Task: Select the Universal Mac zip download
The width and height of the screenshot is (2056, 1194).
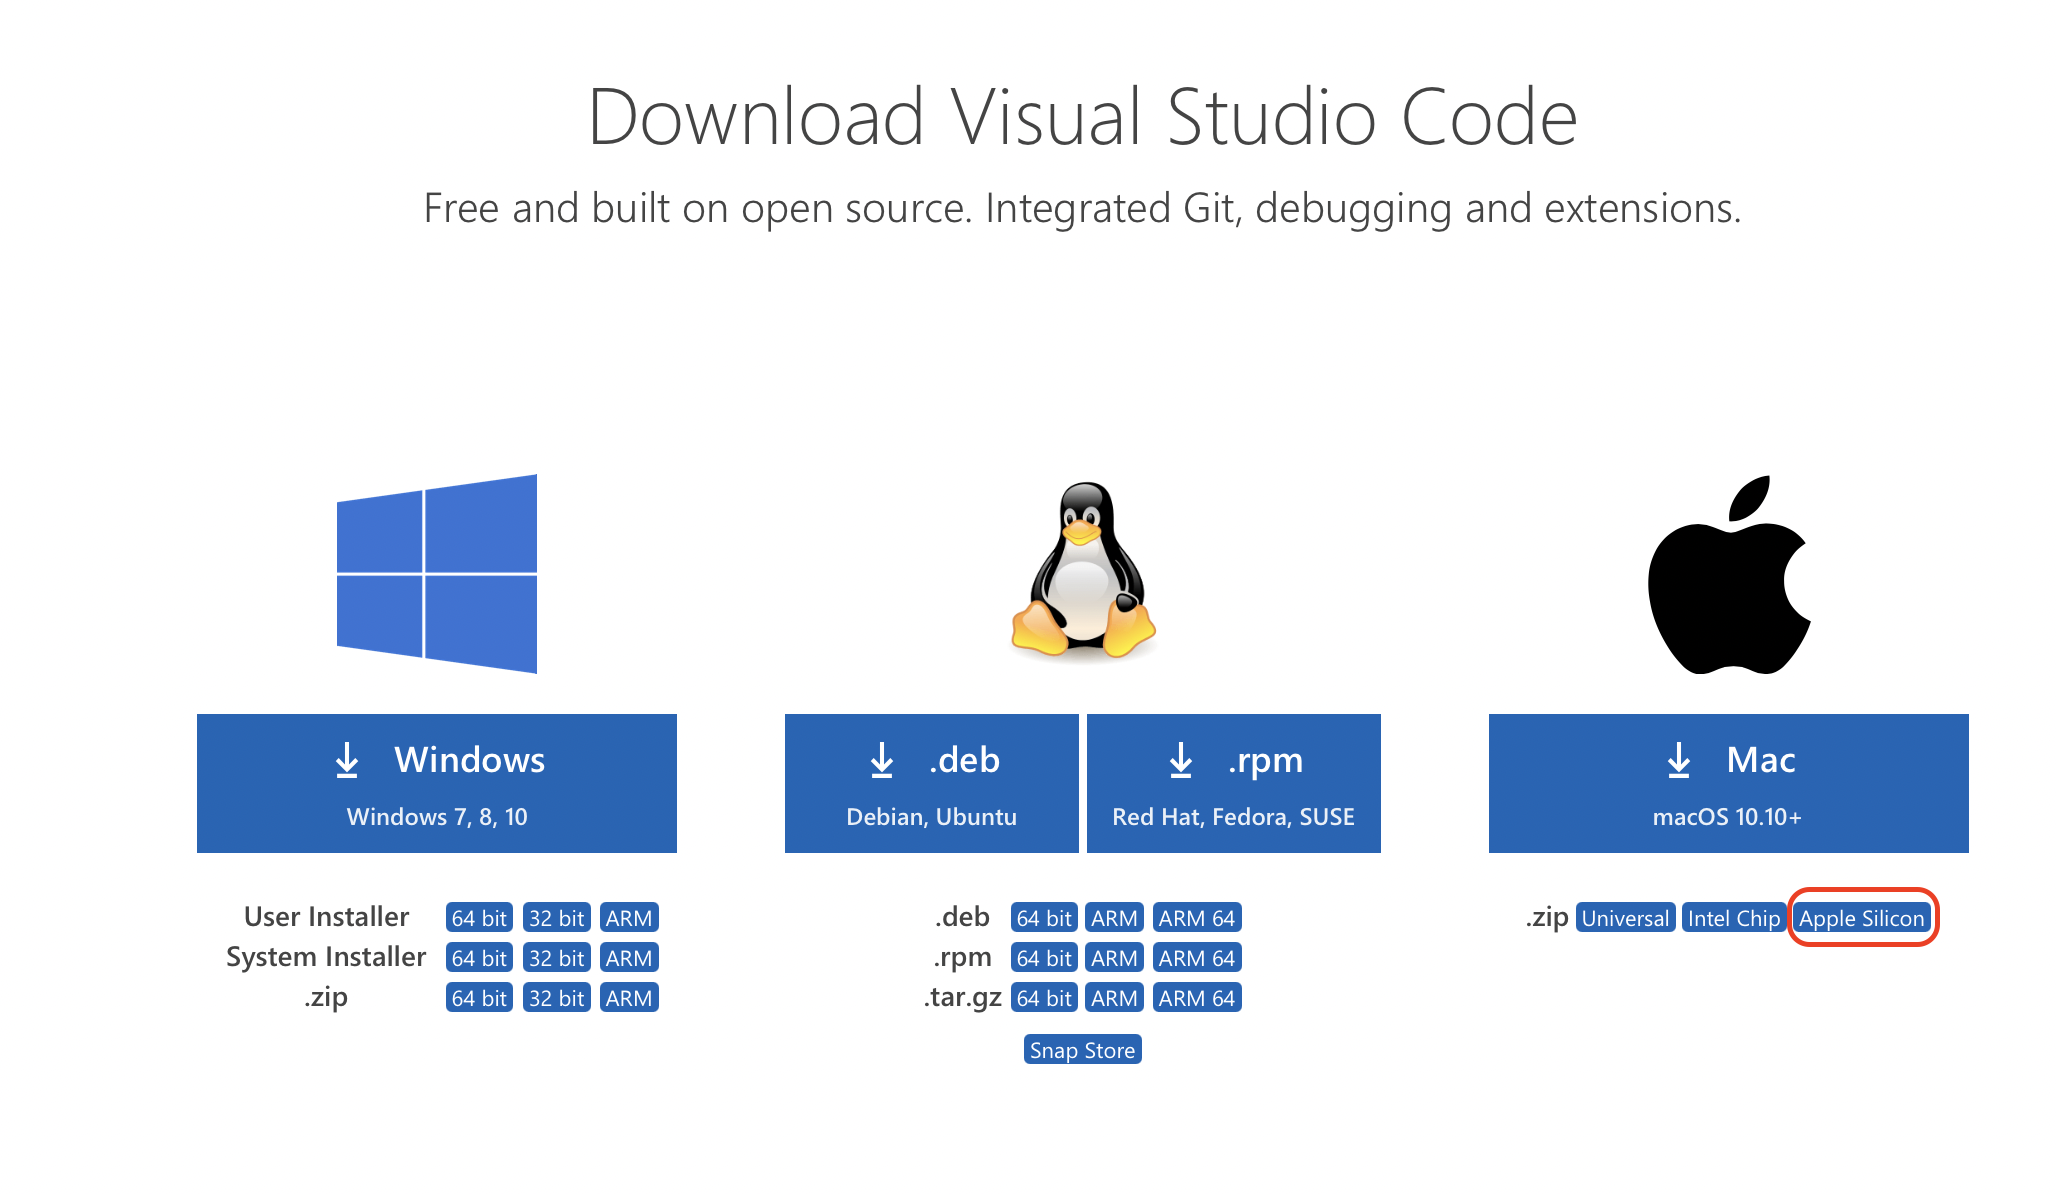Action: 1625,918
